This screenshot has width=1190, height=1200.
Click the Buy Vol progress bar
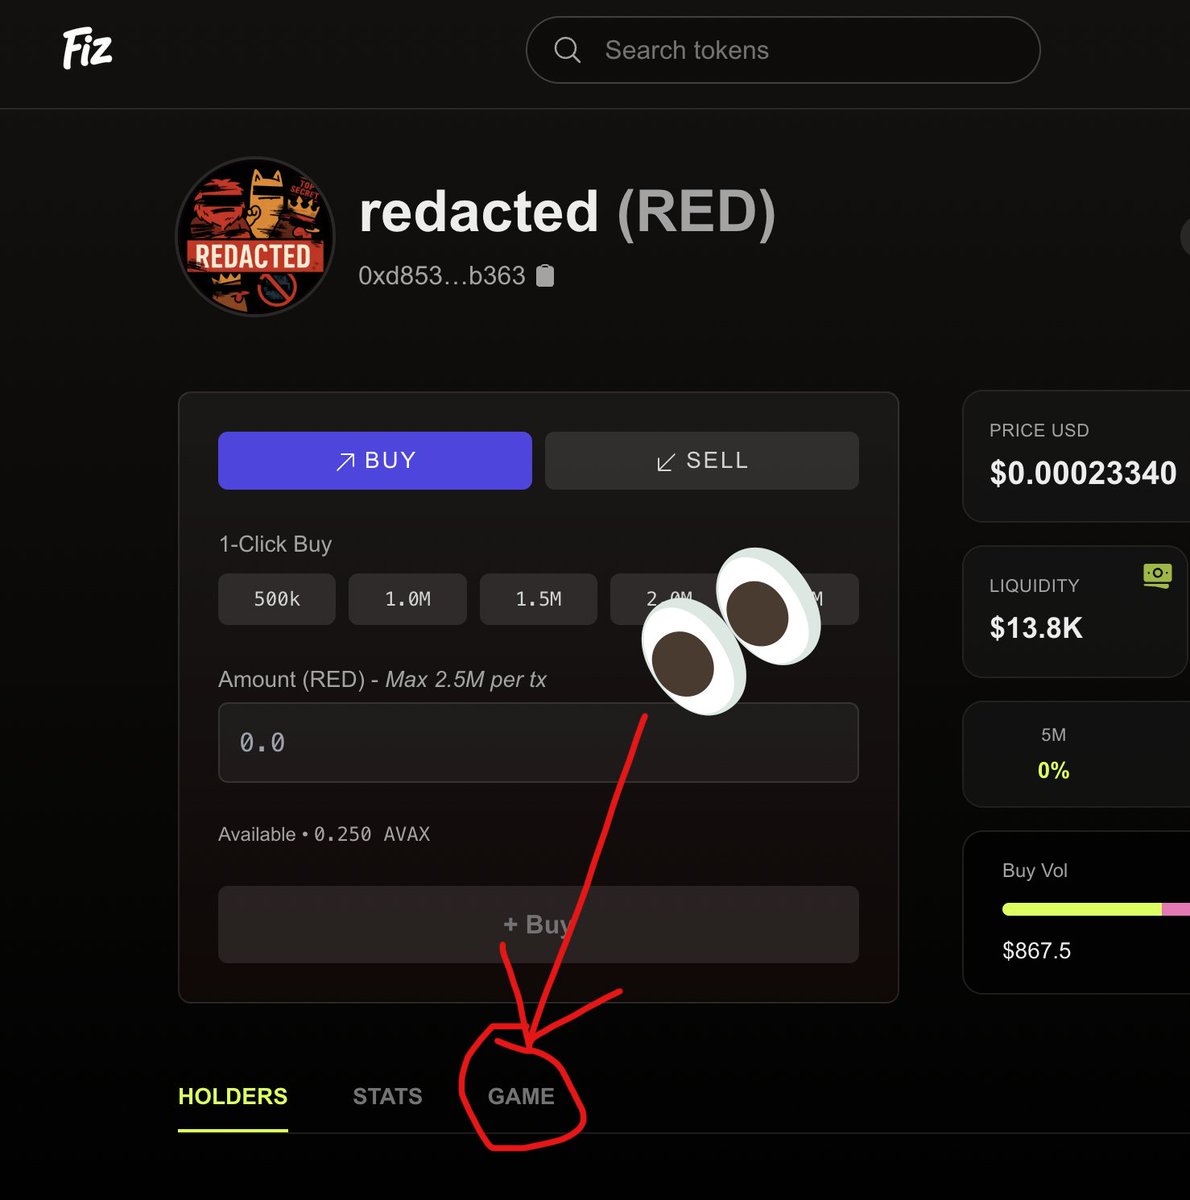coord(1096,909)
